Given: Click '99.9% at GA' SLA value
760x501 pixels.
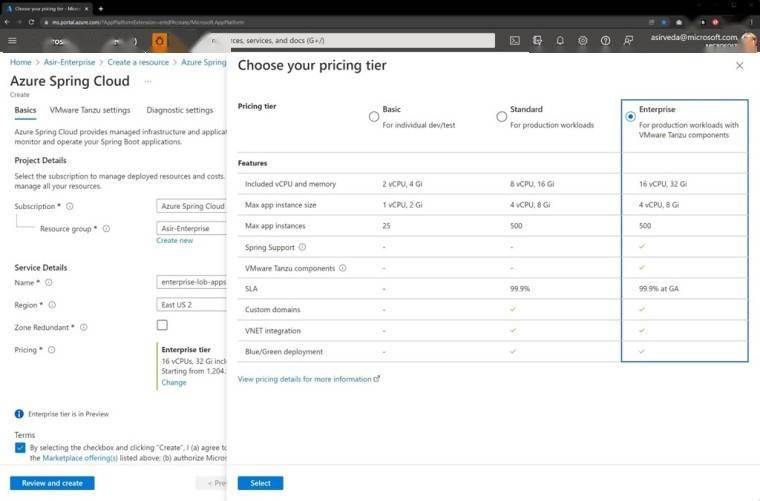Looking at the screenshot, I should [659, 289].
